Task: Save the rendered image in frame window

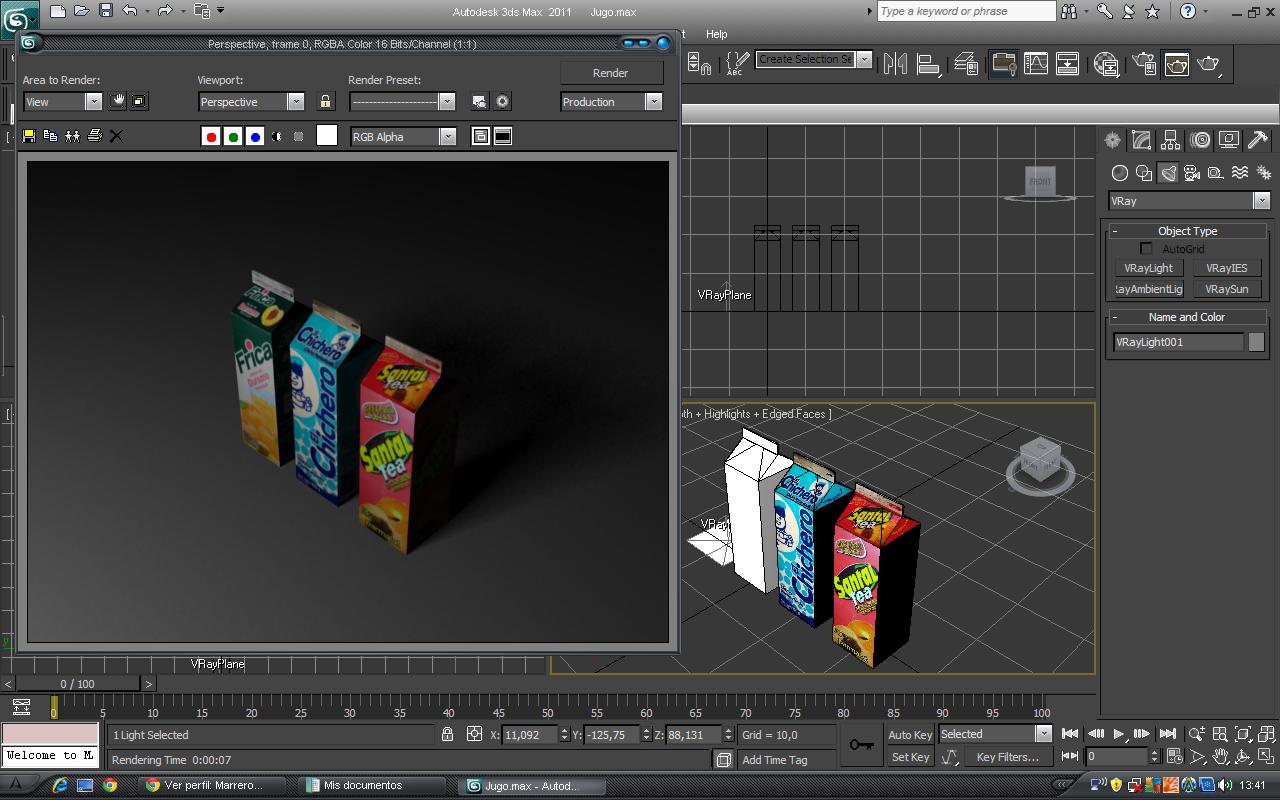Action: [x=29, y=136]
